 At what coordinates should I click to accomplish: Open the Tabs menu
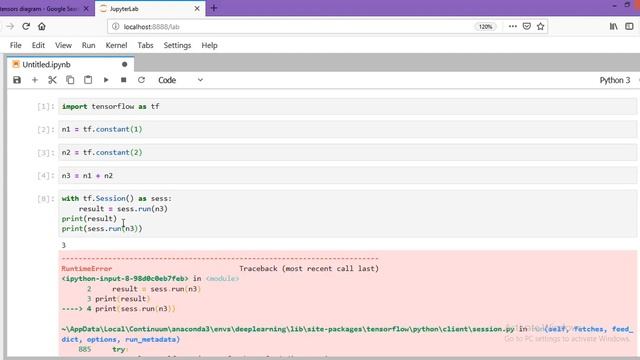pos(145,45)
